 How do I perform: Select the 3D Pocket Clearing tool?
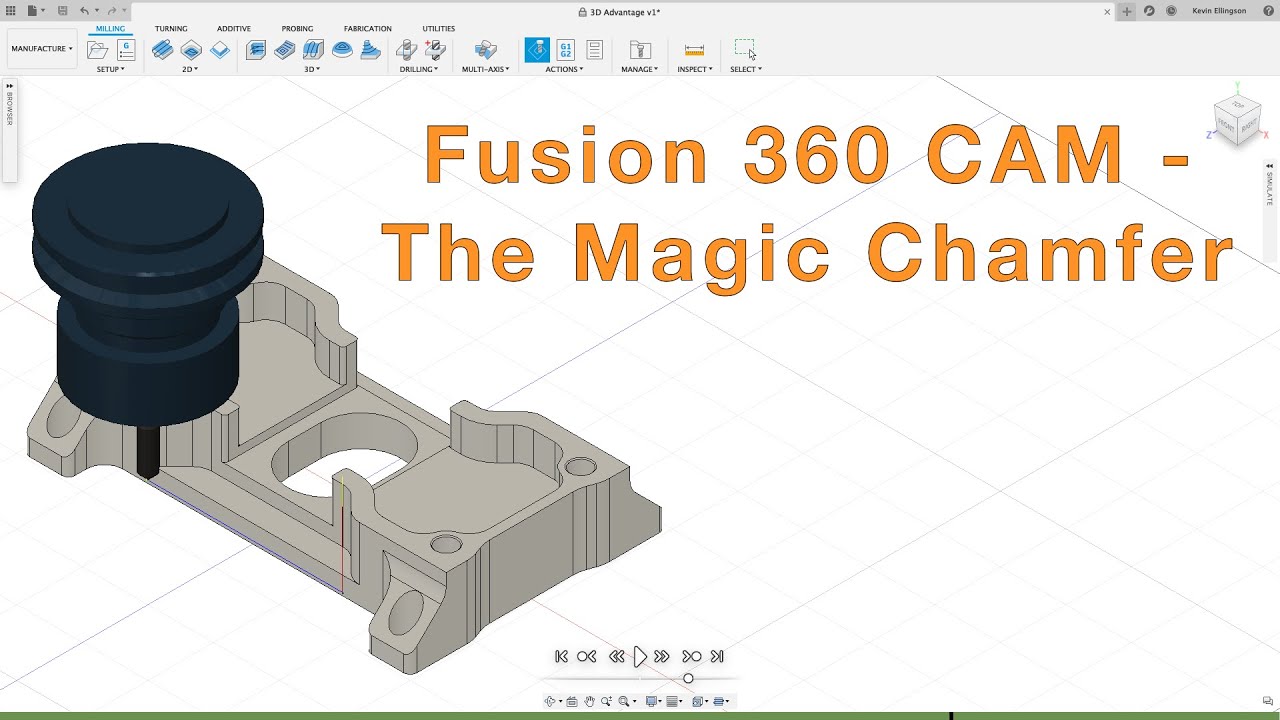click(x=284, y=49)
